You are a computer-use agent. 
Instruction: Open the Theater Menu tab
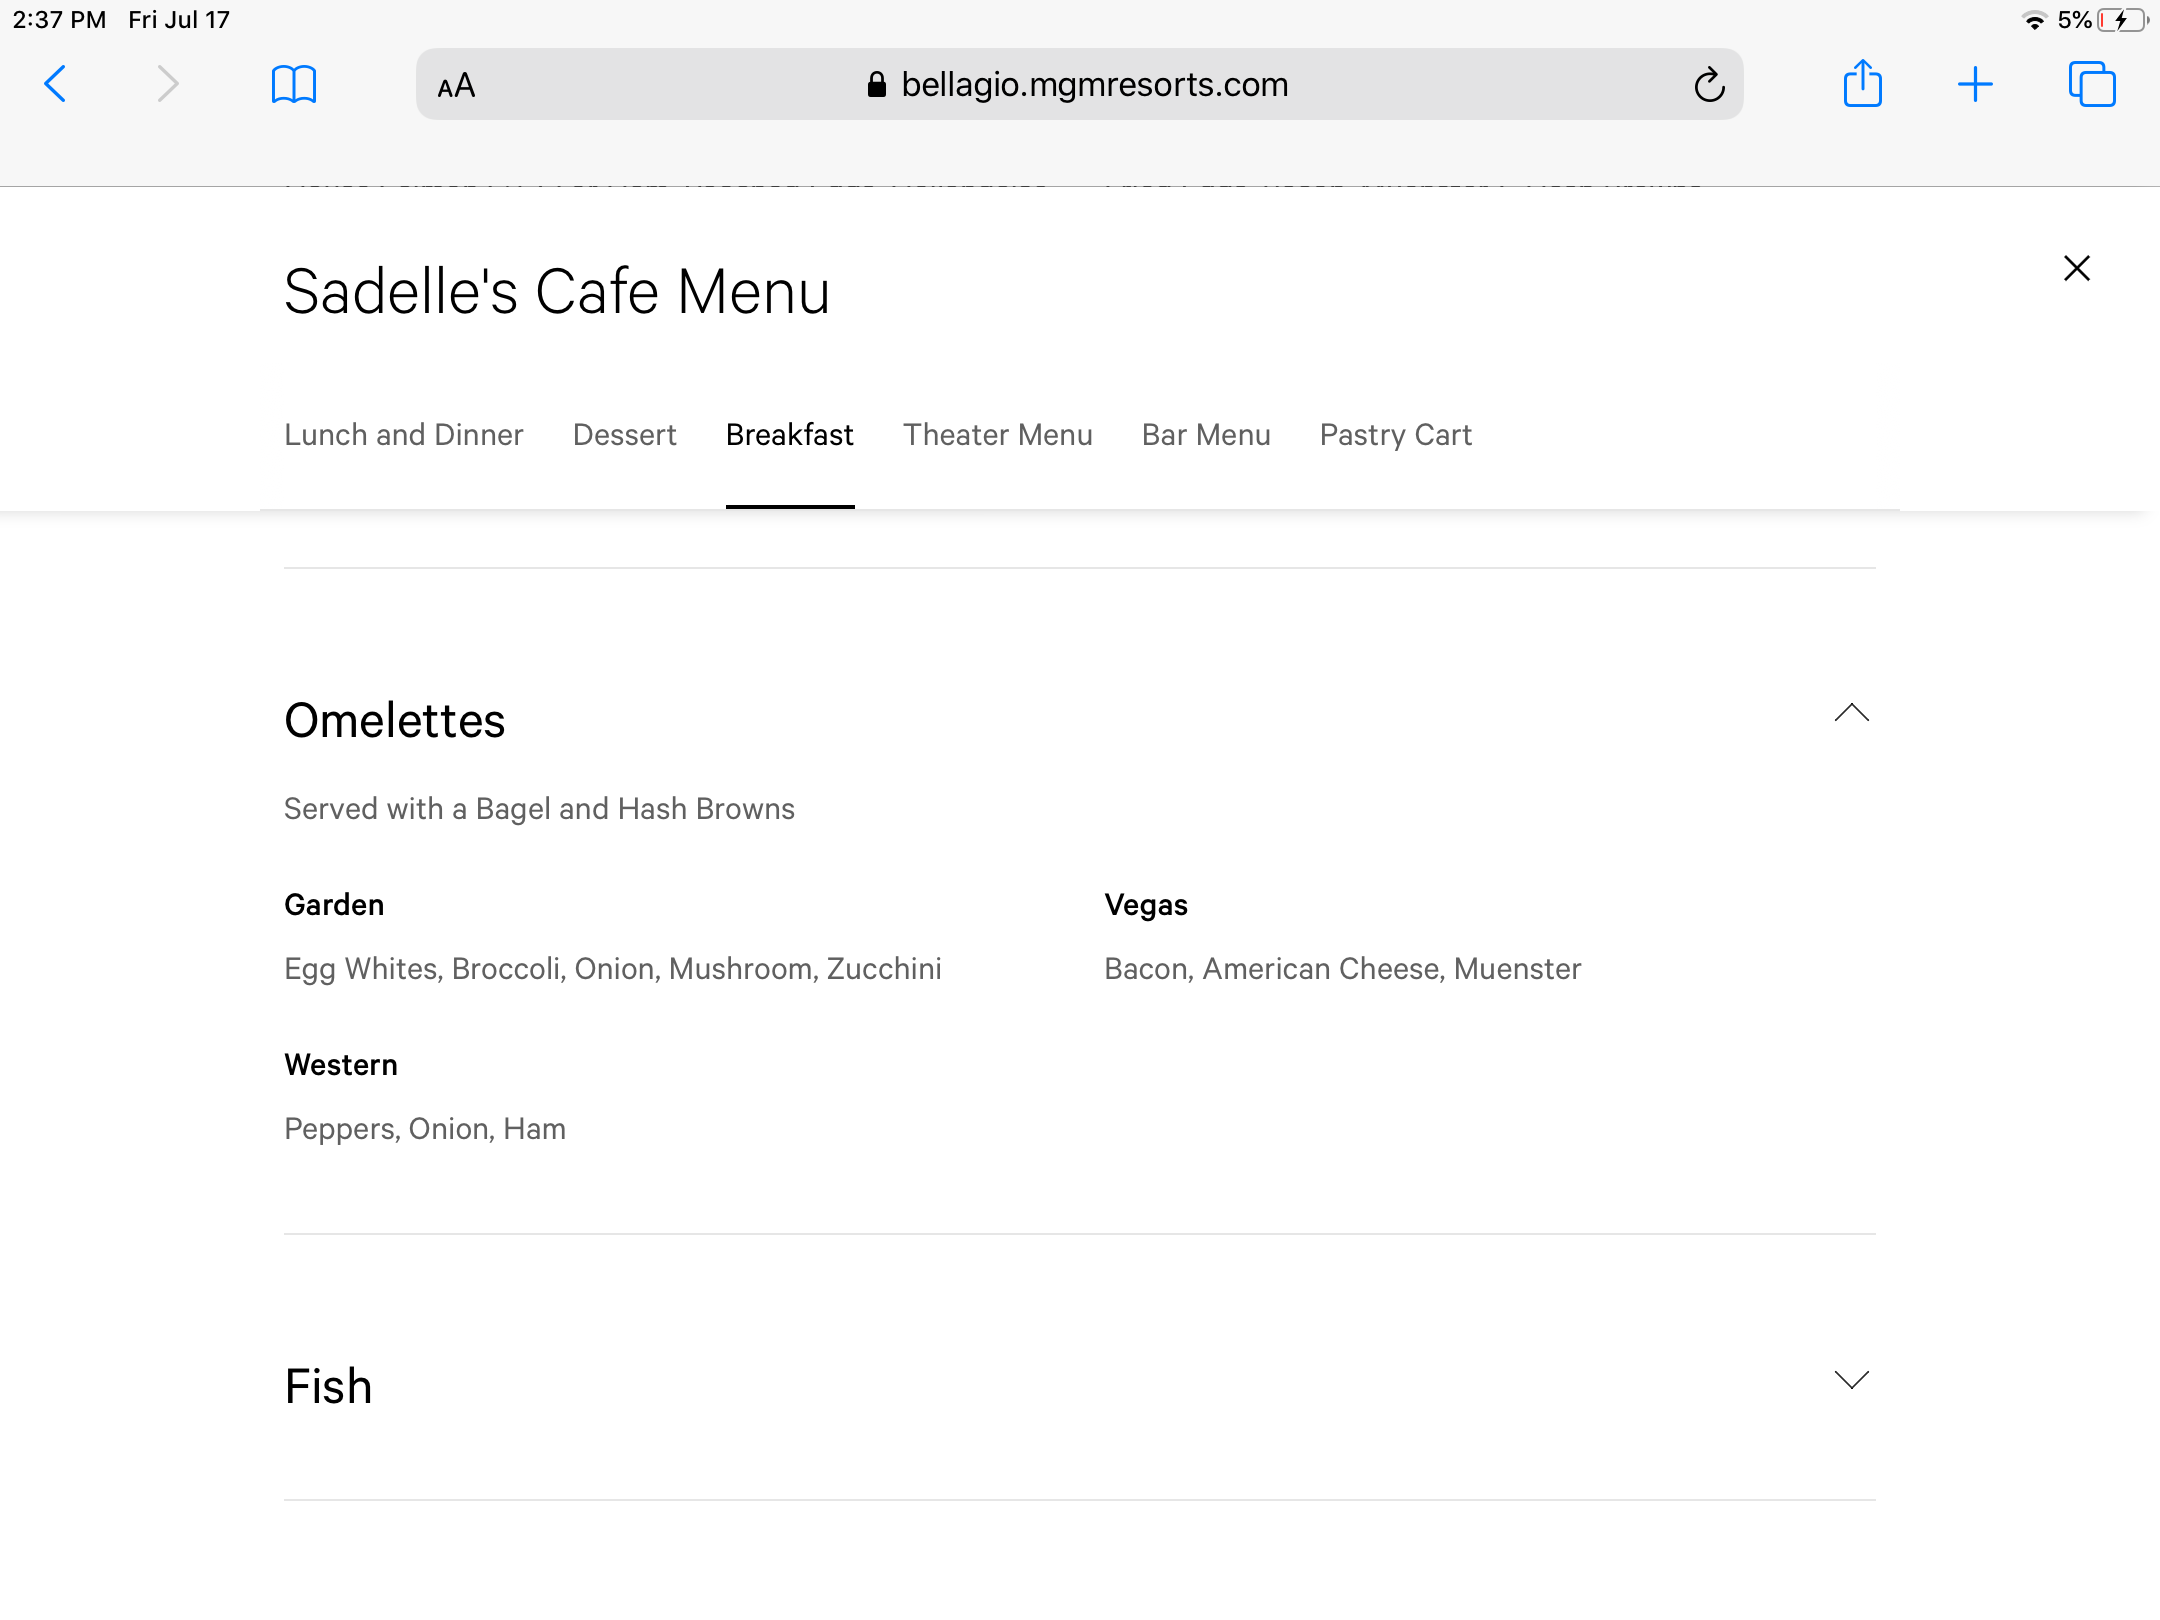pos(998,435)
